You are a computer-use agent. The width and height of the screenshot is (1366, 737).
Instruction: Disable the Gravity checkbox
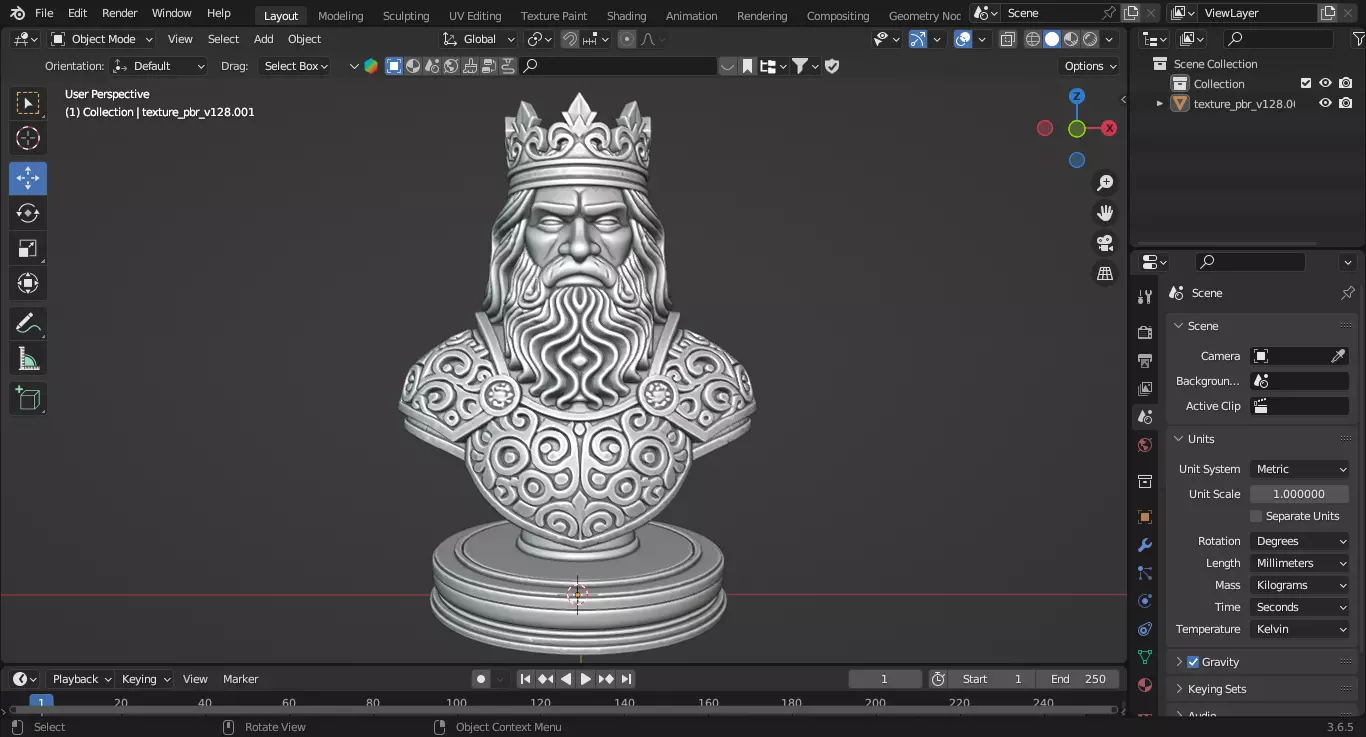[x=1193, y=662]
